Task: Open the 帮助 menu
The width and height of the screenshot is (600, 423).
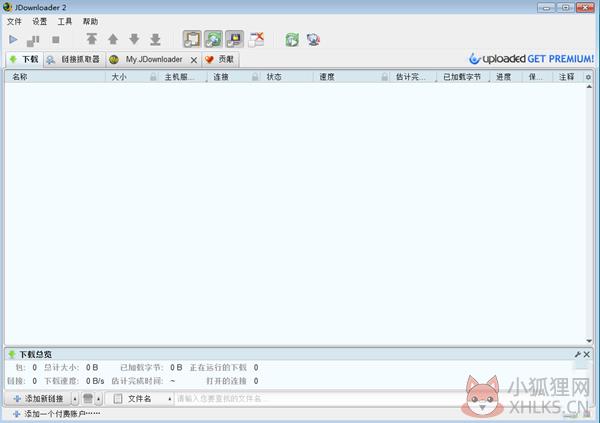Action: tap(90, 21)
